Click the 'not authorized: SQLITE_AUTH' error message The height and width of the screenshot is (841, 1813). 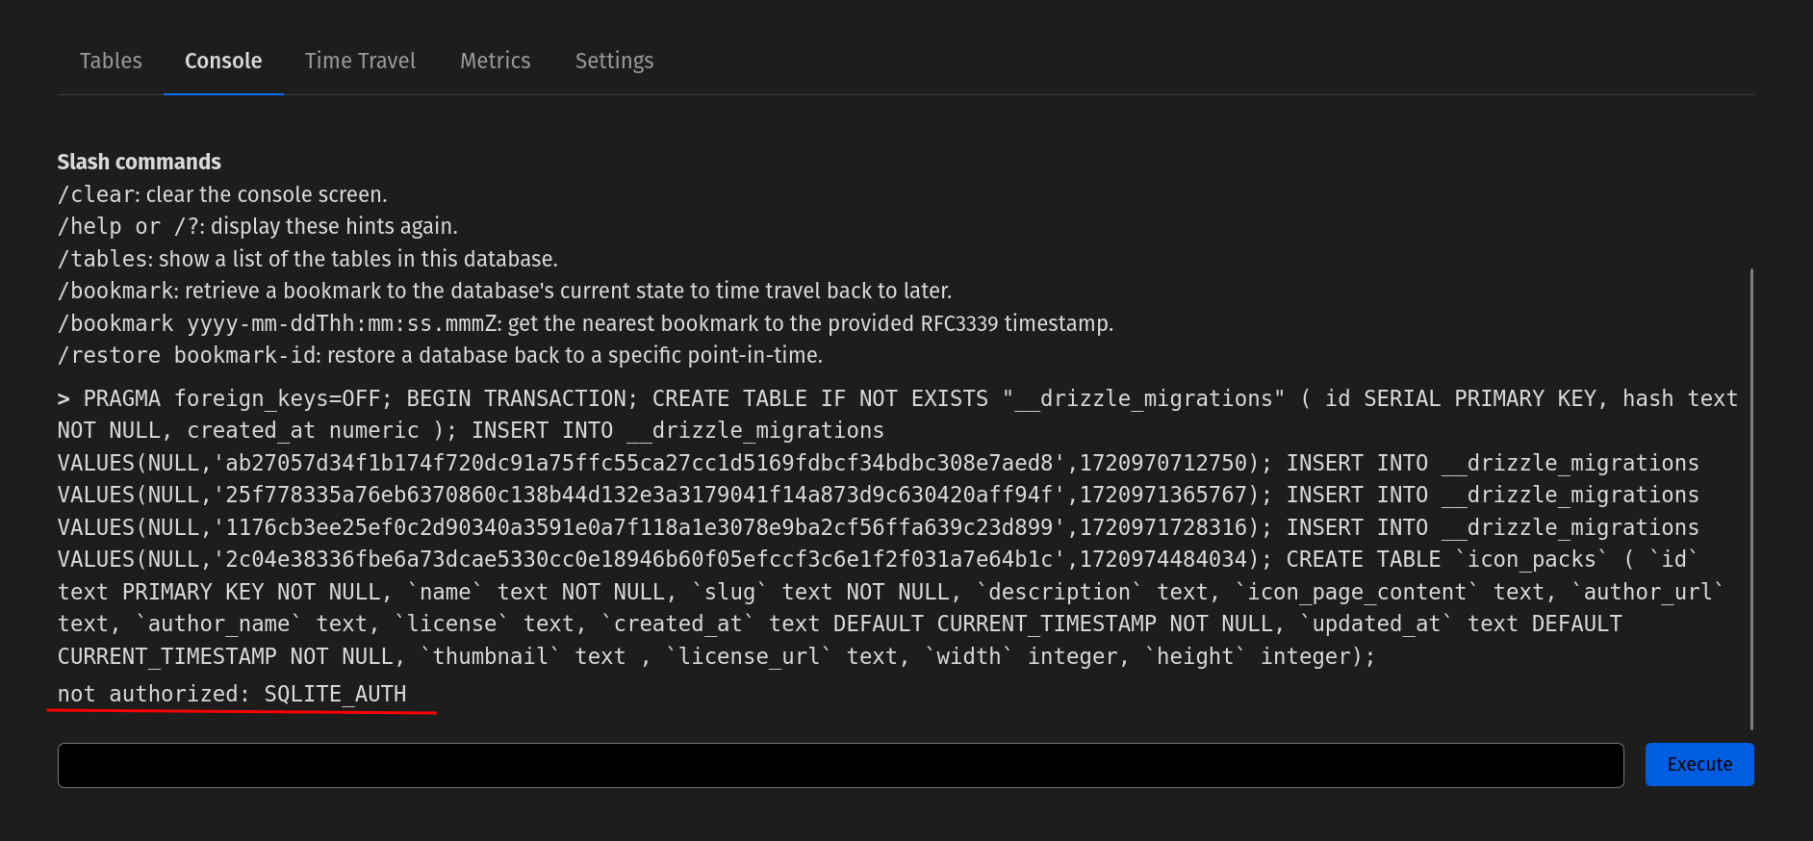tap(232, 694)
